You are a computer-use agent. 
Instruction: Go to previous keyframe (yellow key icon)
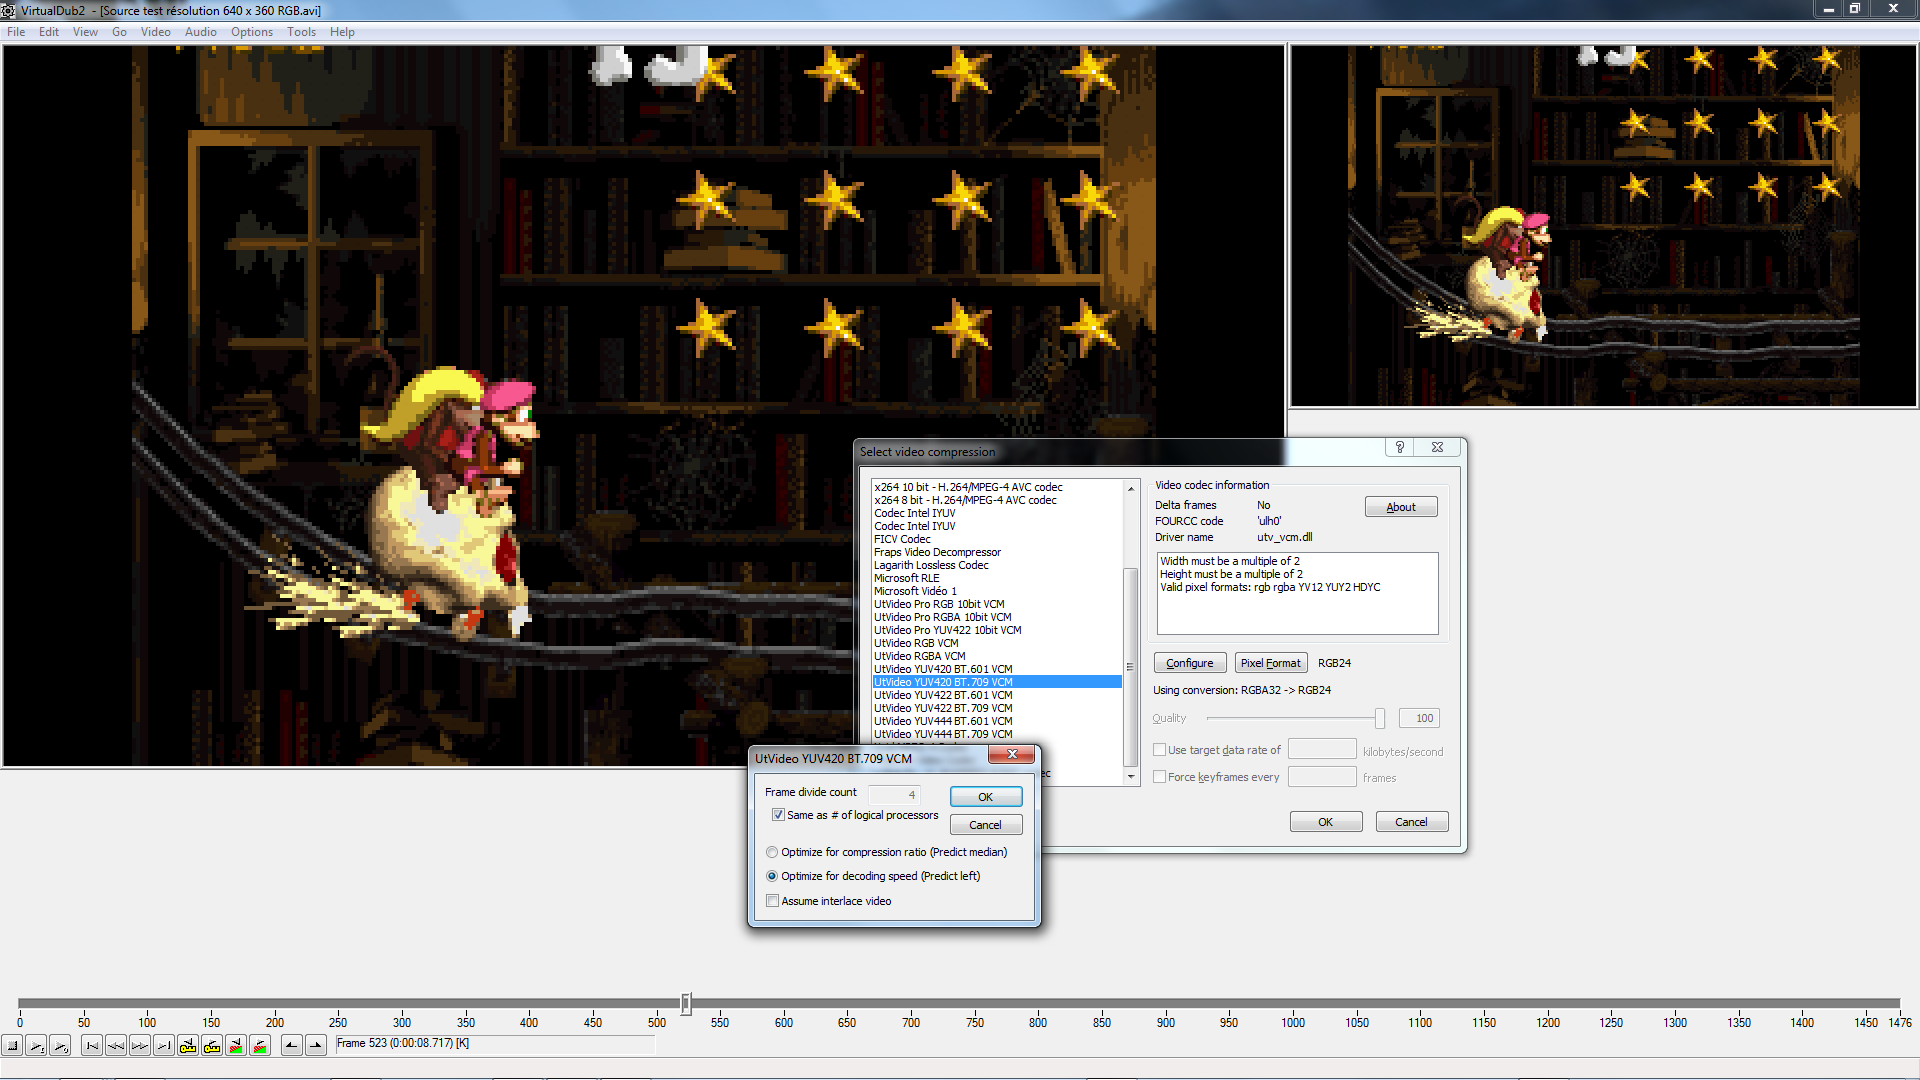[x=188, y=1046]
